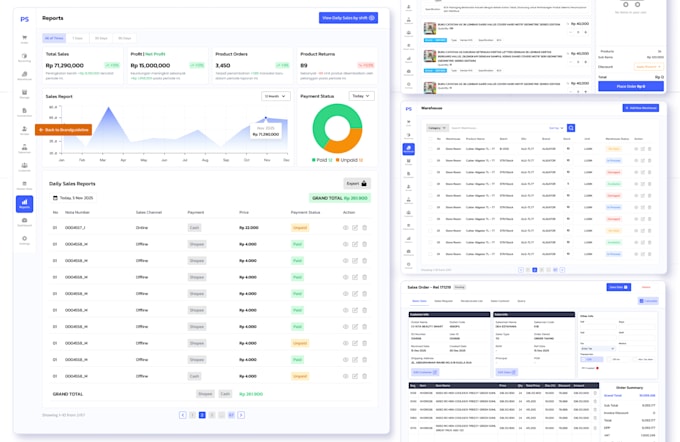Viewport: 680px width, 442px height.
Task: Click View Daily Sales by shift button
Action: [x=348, y=18]
